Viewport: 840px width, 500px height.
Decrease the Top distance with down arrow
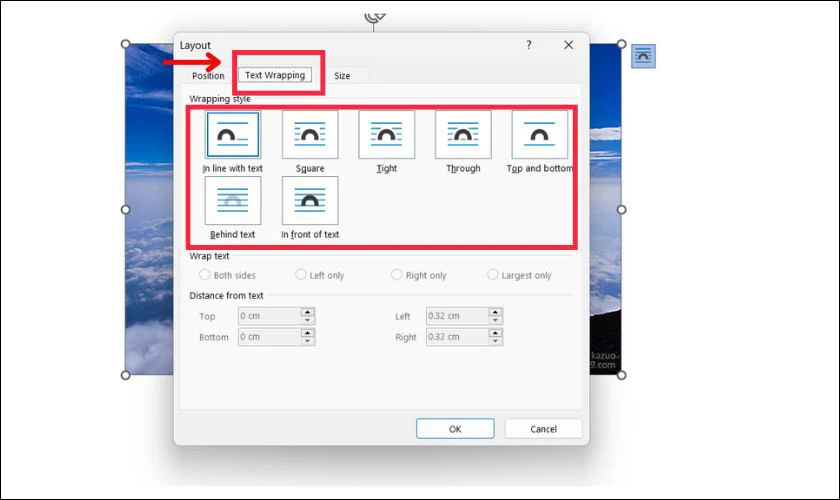point(308,320)
